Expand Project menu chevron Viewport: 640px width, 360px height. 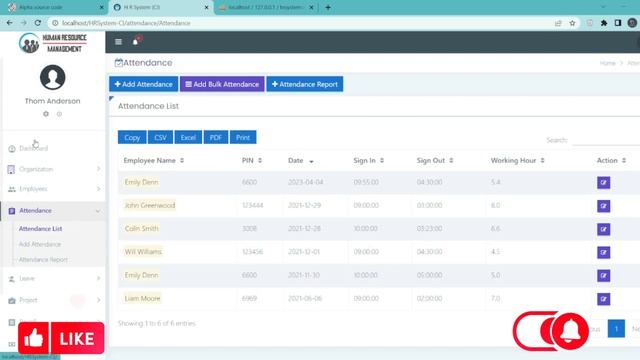(98, 300)
